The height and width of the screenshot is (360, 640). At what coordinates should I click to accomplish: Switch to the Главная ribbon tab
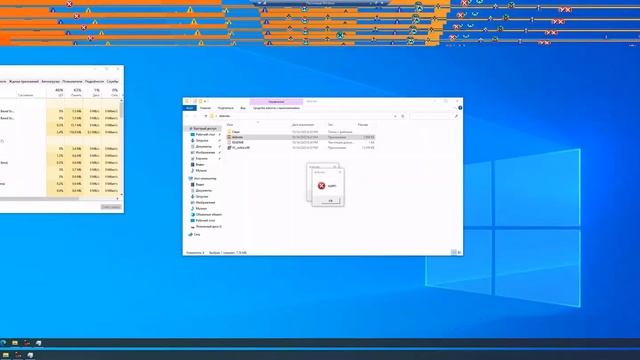pyautogui.click(x=205, y=108)
